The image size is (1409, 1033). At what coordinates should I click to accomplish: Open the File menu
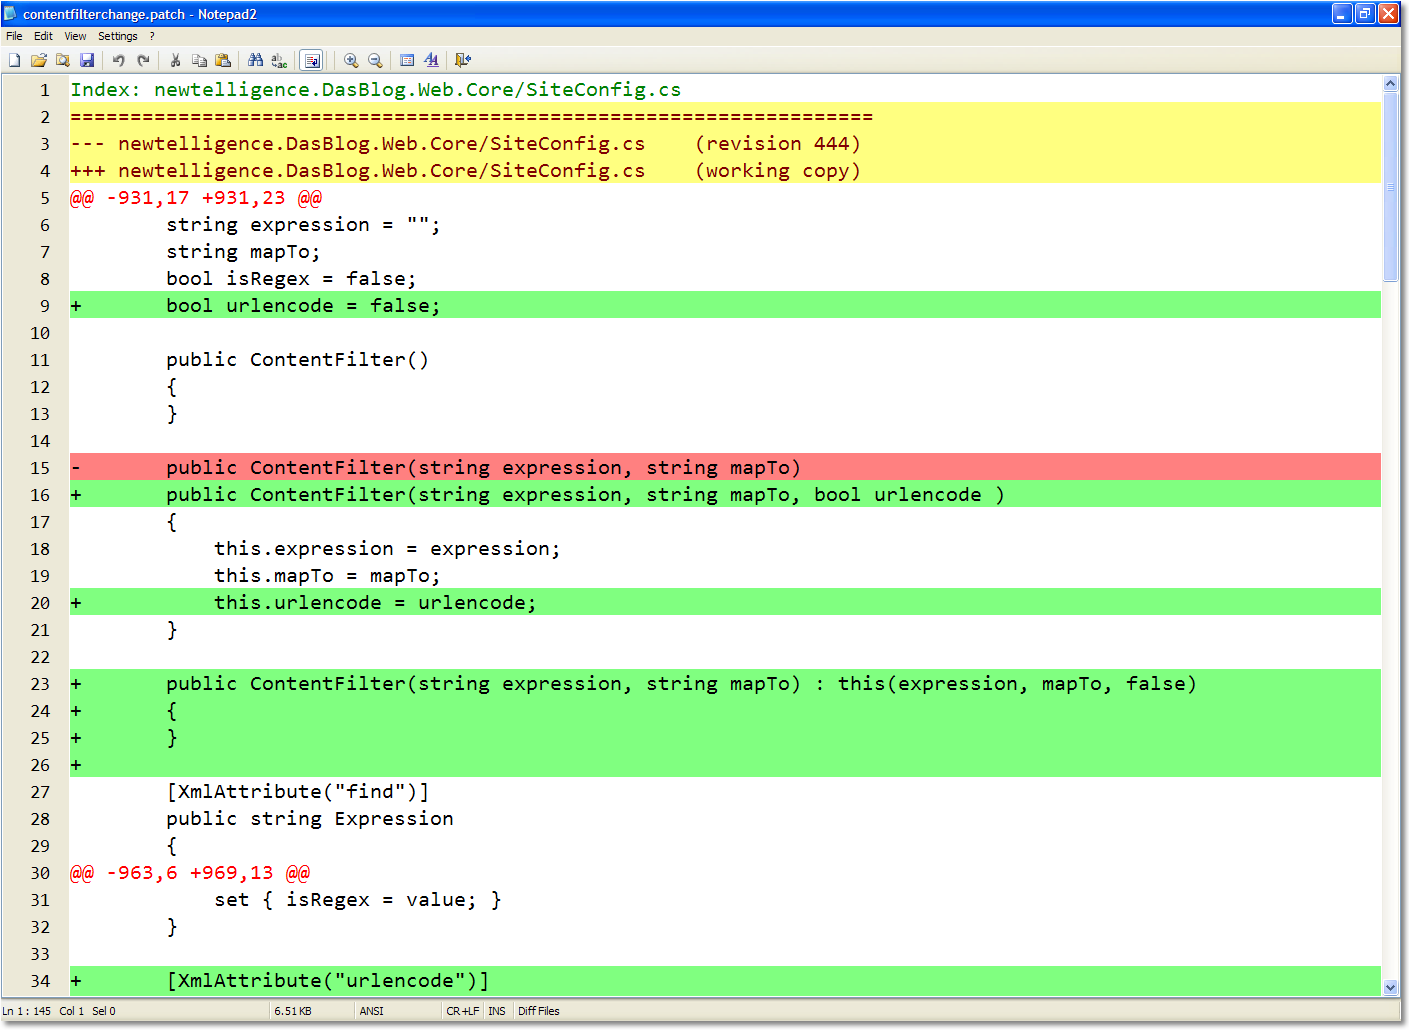tap(14, 36)
